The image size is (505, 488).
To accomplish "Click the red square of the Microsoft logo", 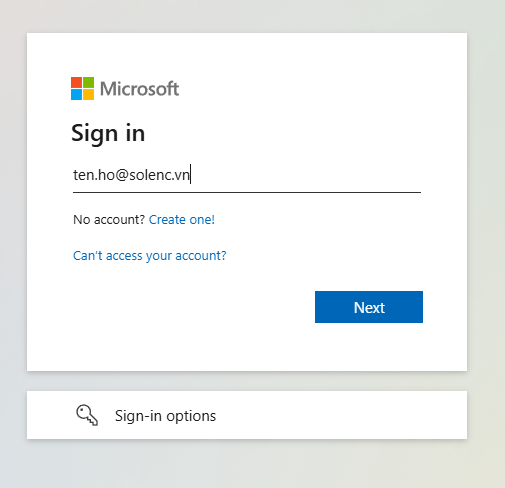I will [x=76, y=82].
